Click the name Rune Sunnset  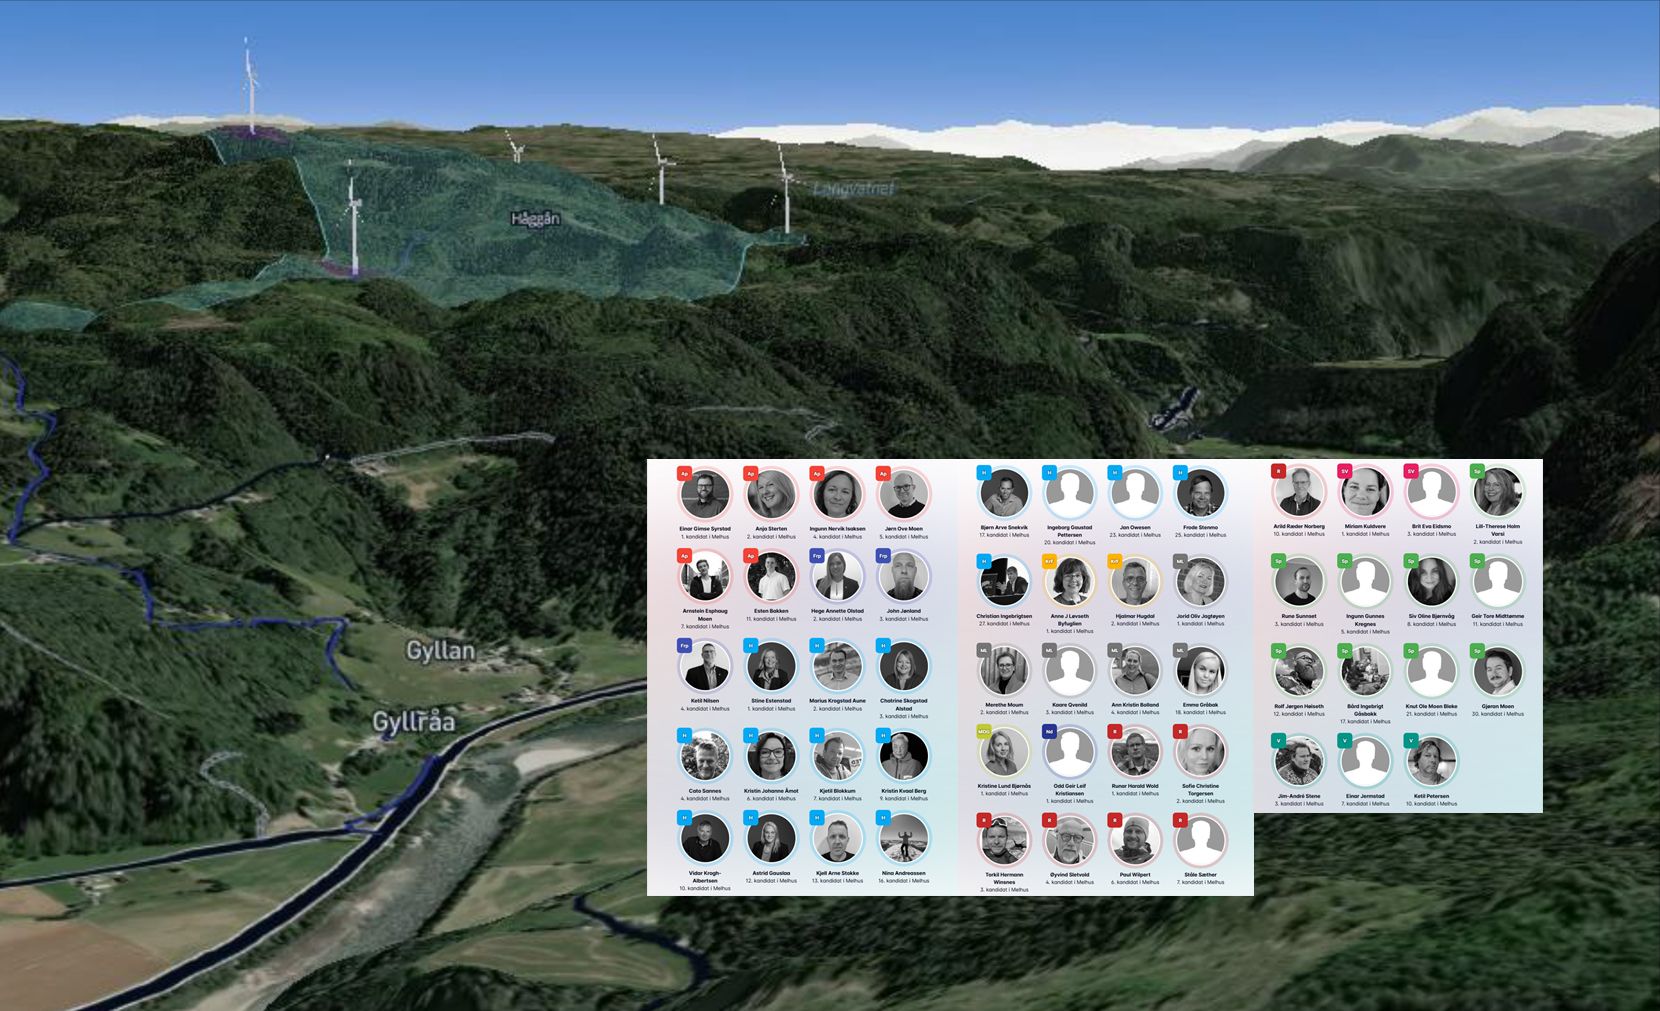[x=1299, y=616]
